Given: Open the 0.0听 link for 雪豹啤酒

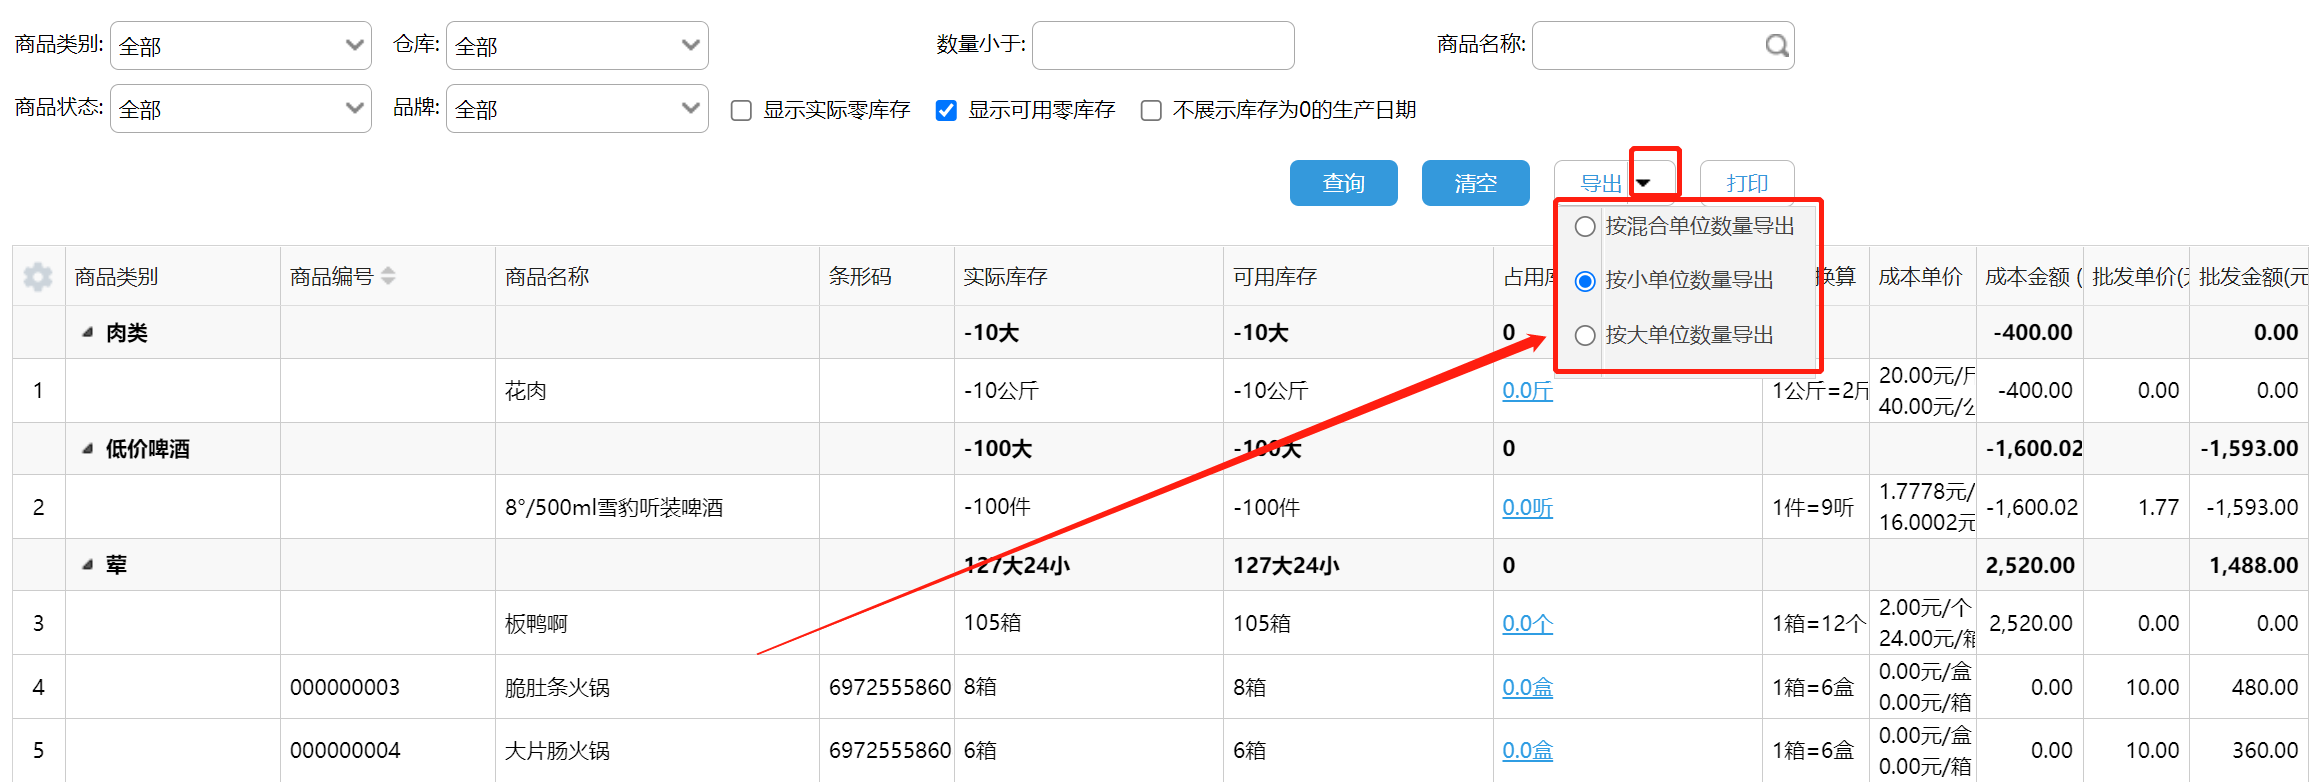Looking at the screenshot, I should [1527, 508].
